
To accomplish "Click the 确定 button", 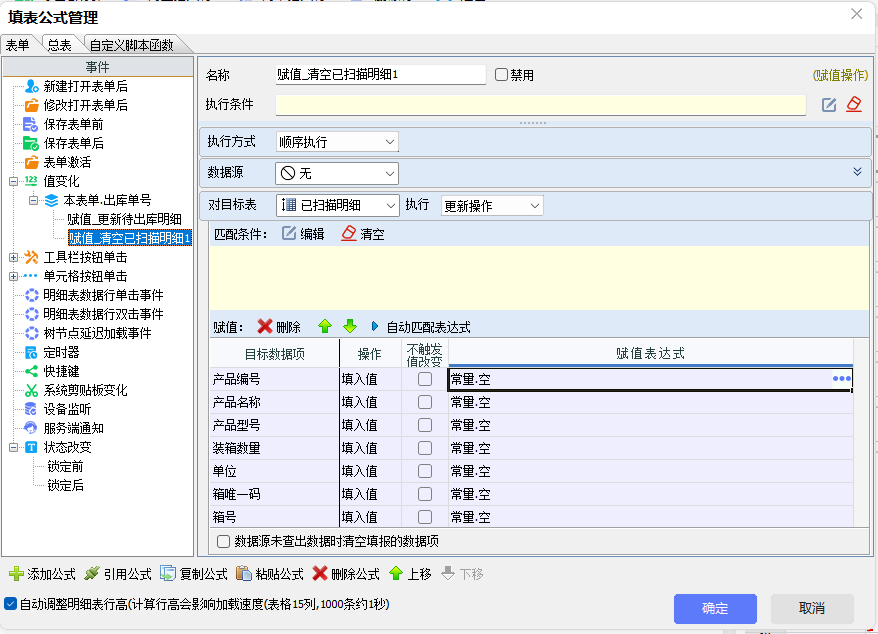I will tap(714, 608).
